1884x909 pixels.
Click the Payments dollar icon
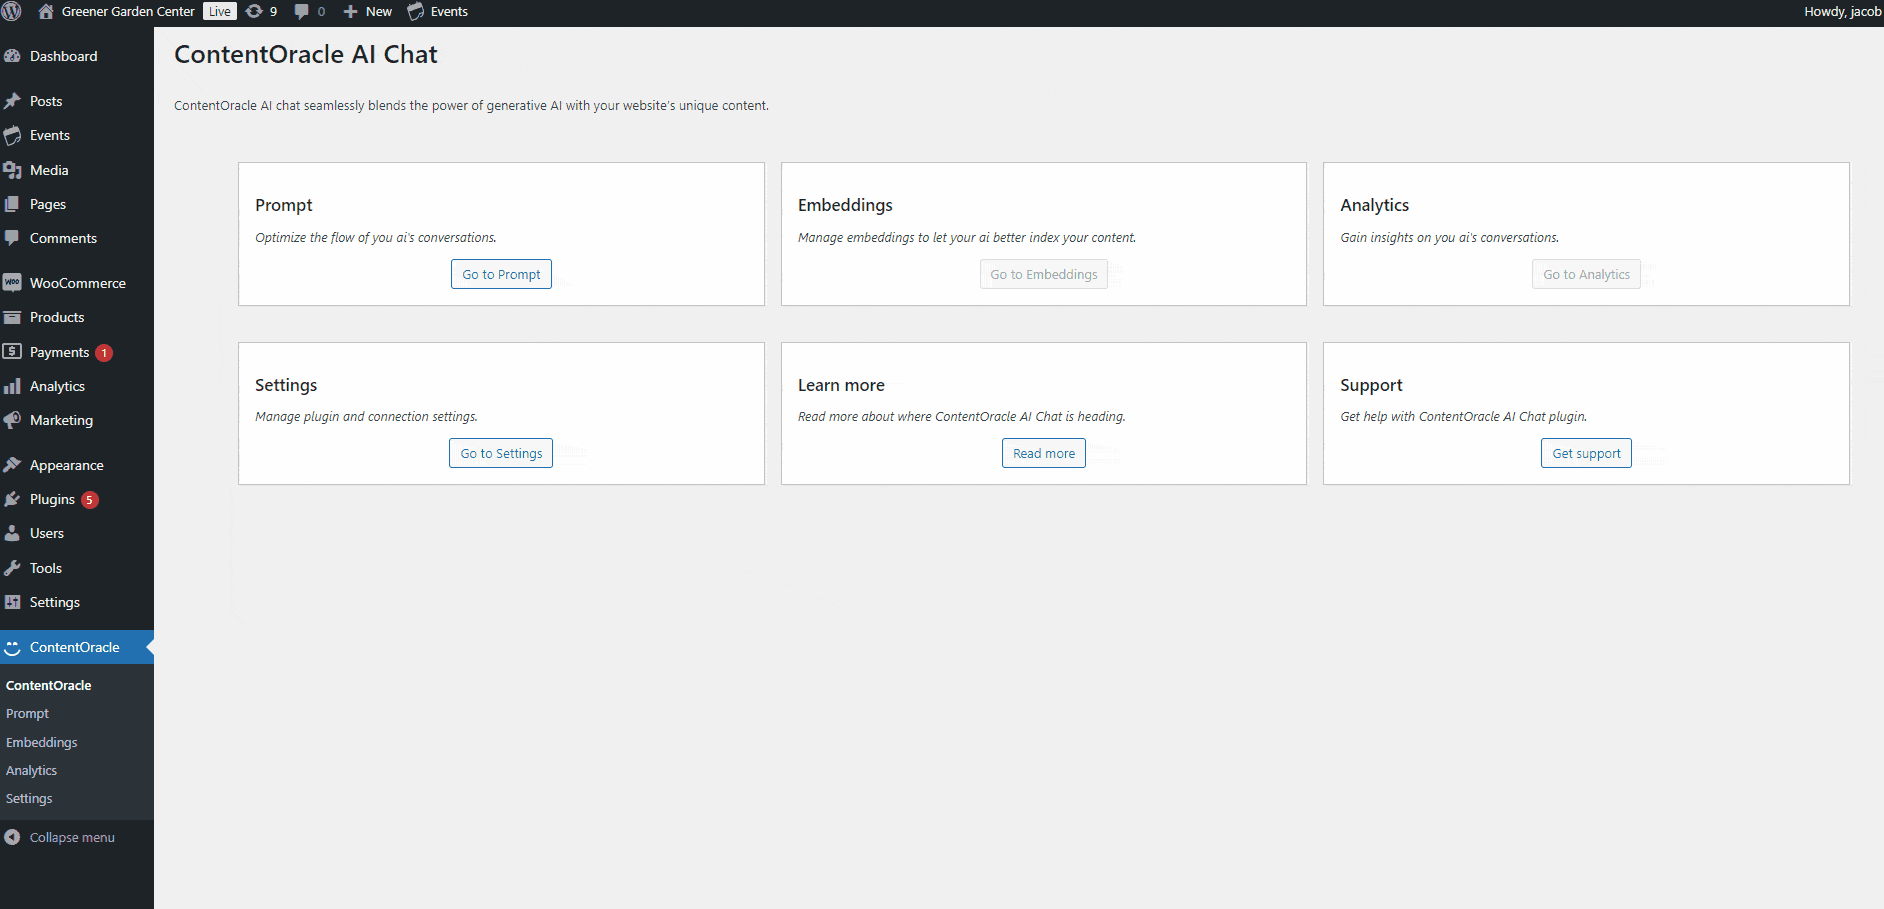coord(12,352)
